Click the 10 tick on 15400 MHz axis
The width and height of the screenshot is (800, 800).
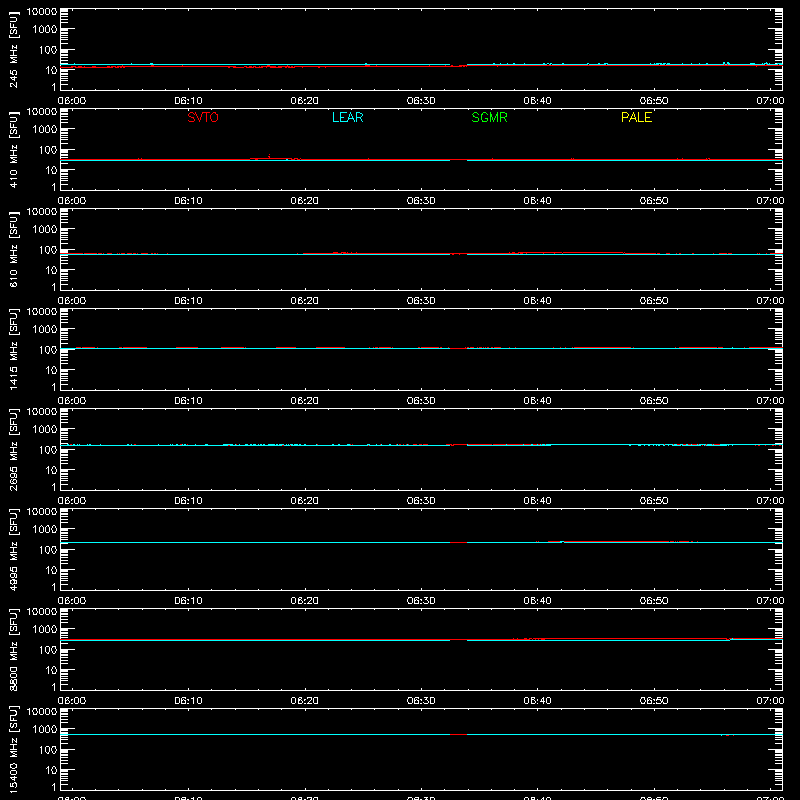pyautogui.click(x=51, y=770)
